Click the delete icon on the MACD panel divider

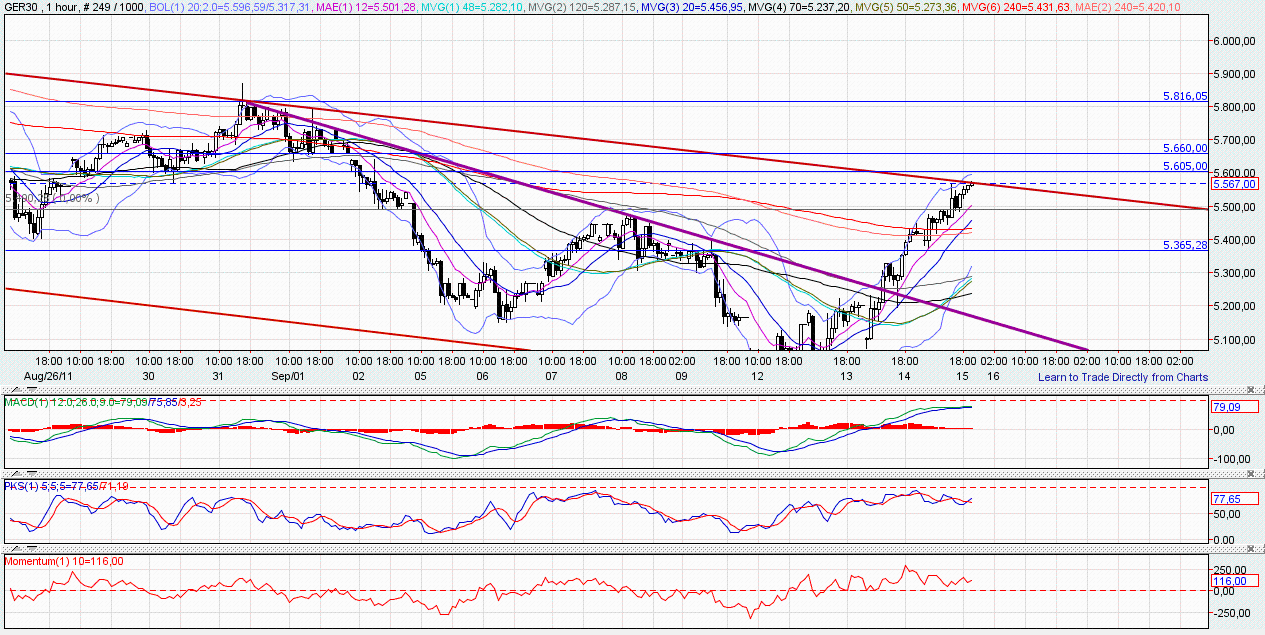1251,388
